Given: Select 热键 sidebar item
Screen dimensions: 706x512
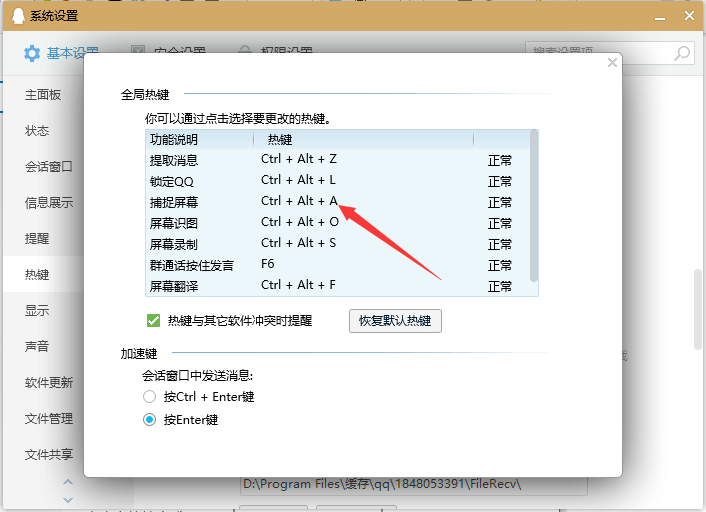Looking at the screenshot, I should 44,274.
